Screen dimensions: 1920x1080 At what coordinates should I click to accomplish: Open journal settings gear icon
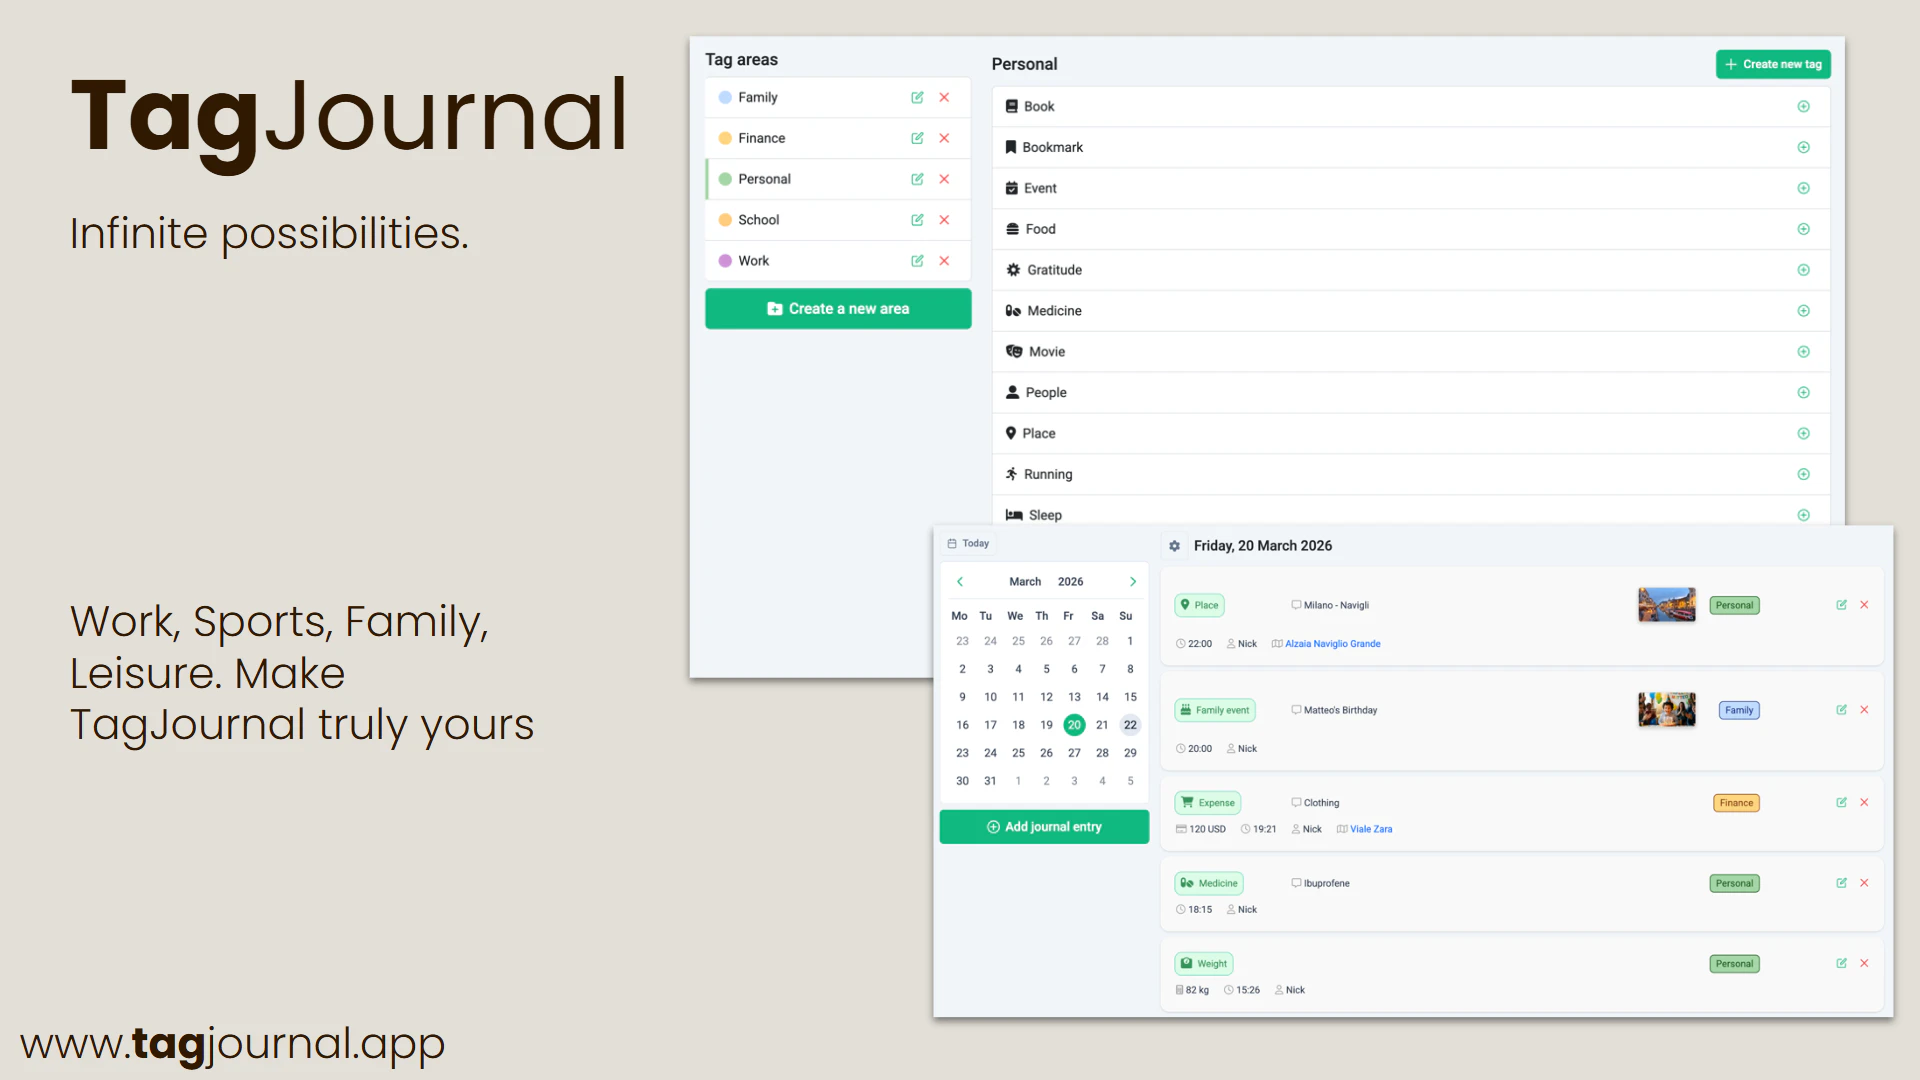coord(1175,546)
